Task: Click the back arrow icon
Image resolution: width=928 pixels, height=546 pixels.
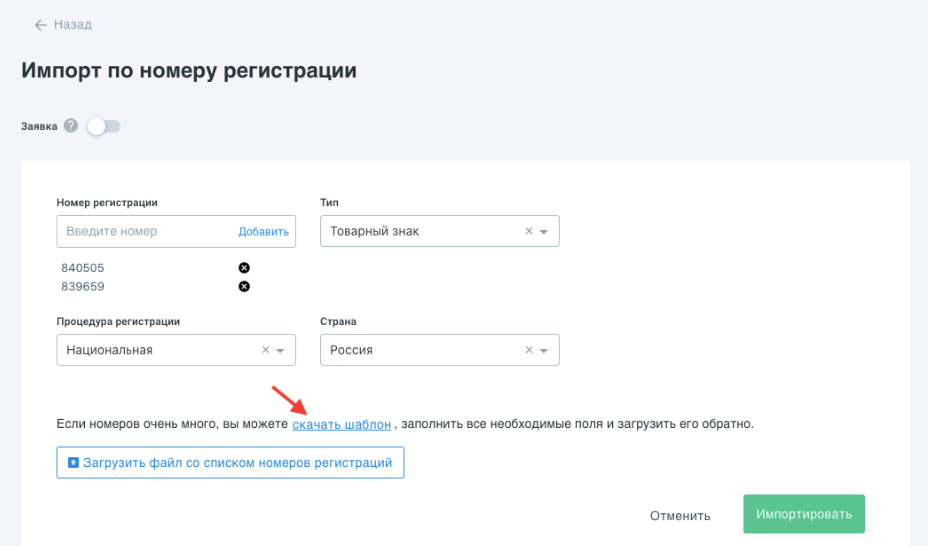Action: tap(40, 25)
